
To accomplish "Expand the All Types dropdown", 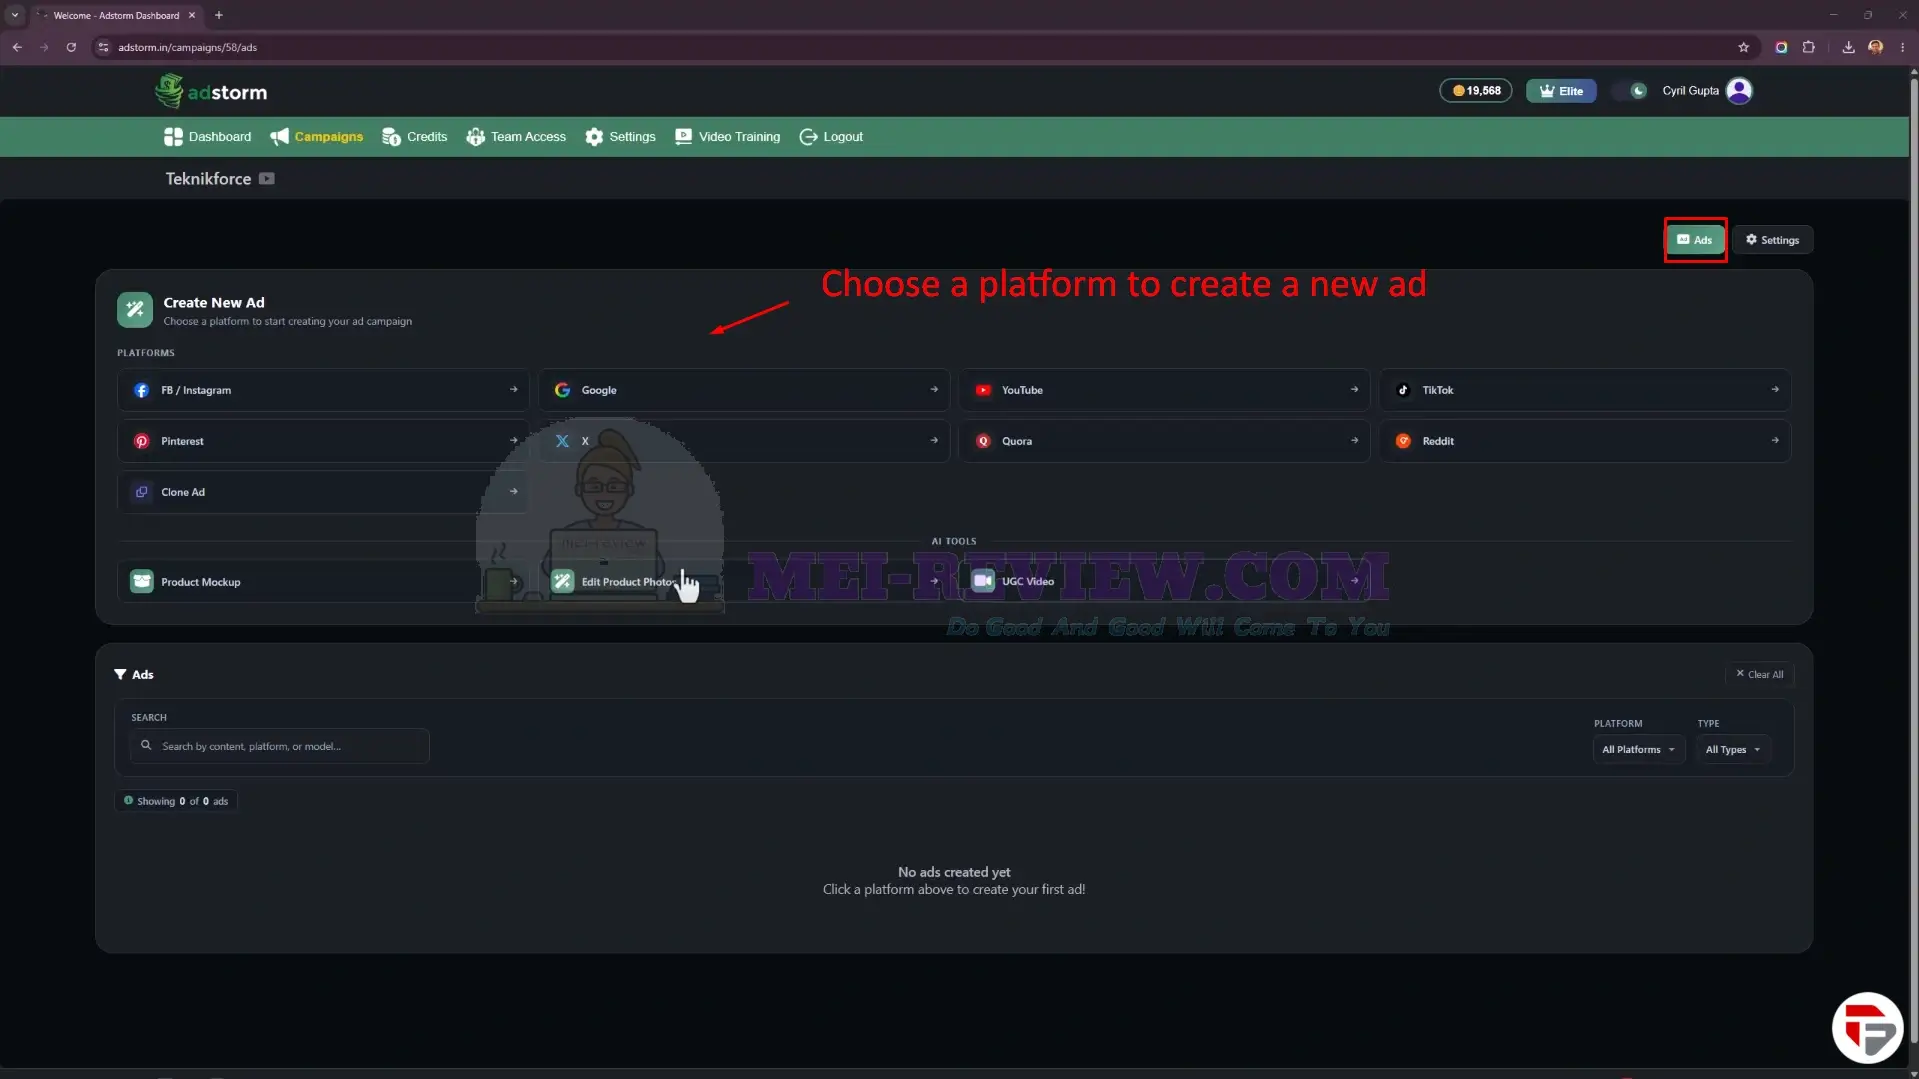I will coord(1732,750).
